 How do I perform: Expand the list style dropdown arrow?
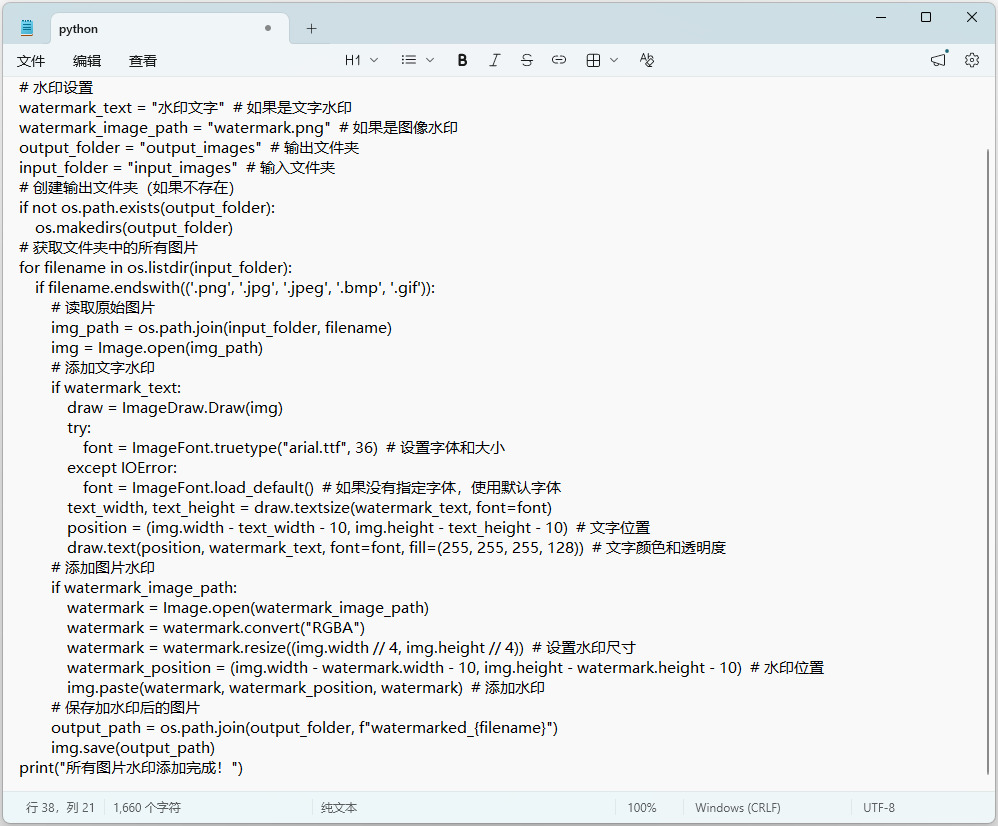pyautogui.click(x=430, y=60)
